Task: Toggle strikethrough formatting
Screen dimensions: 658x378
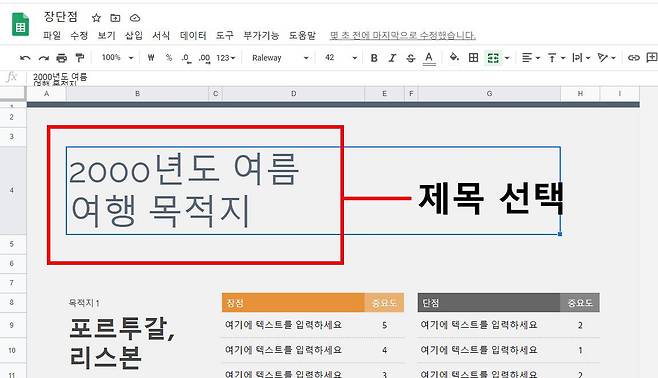Action: coord(410,58)
